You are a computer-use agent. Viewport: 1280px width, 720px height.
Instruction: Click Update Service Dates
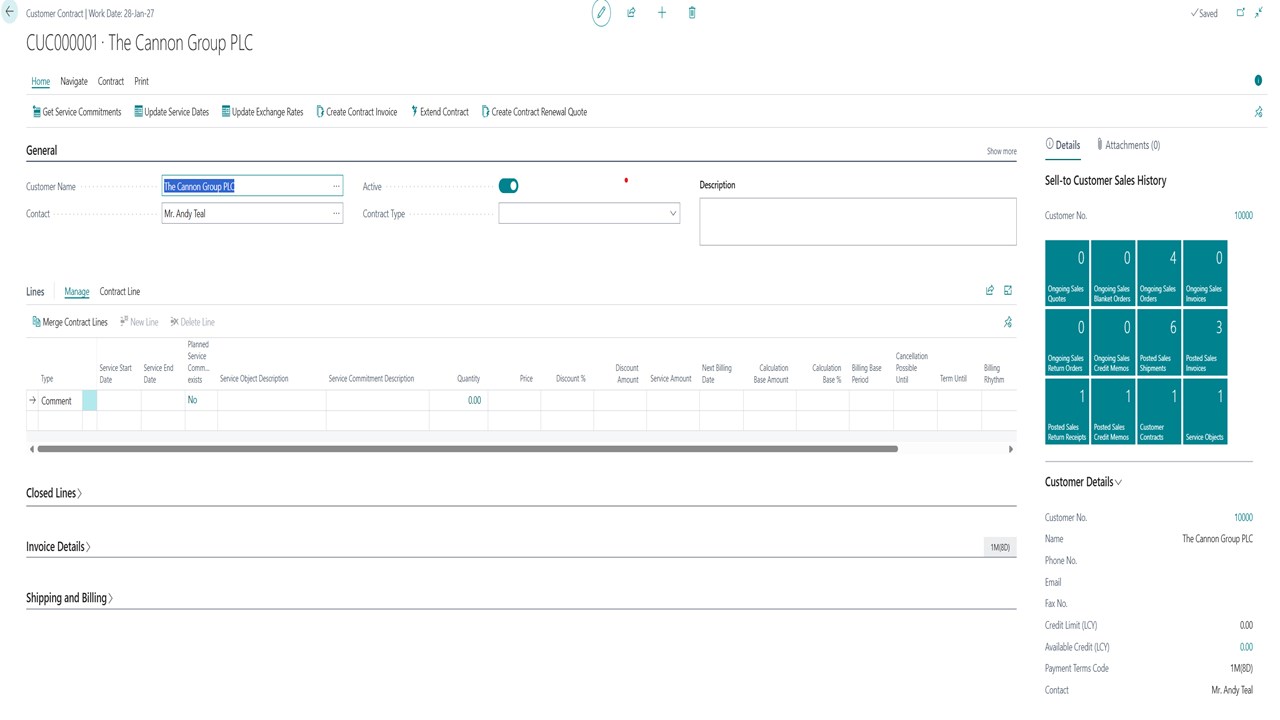point(172,112)
